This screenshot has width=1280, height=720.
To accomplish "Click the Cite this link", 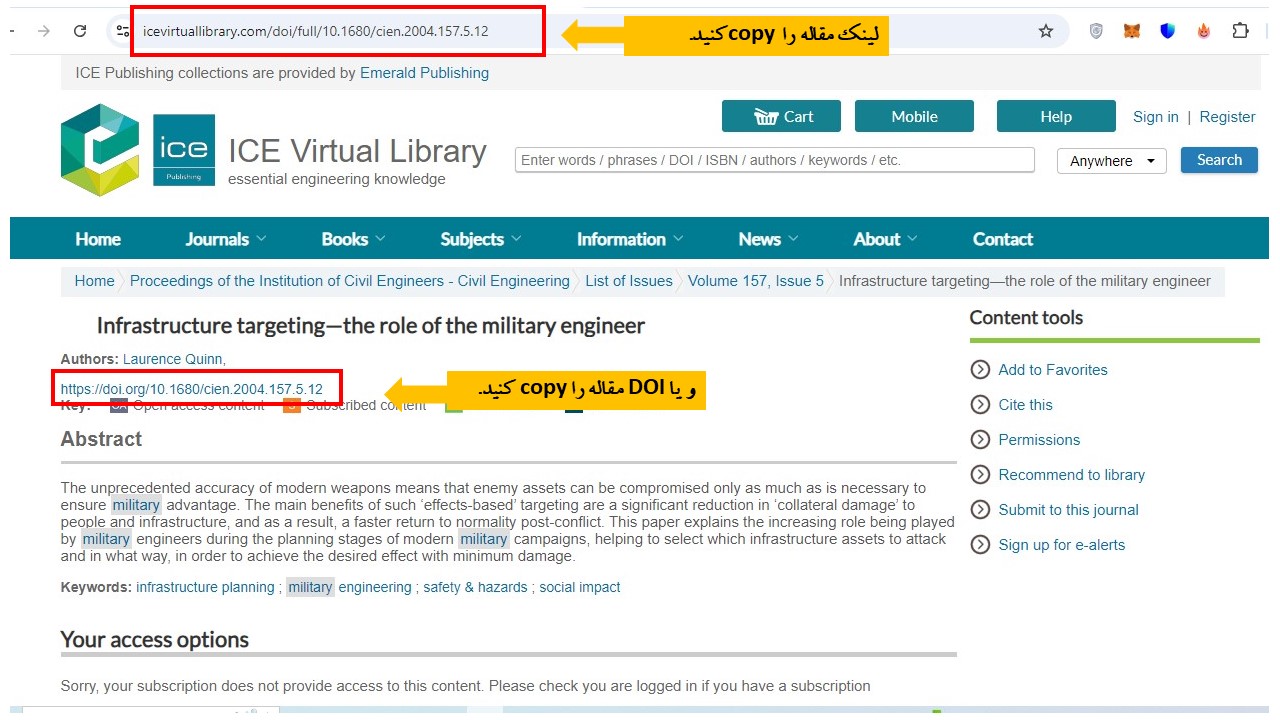I will (x=1025, y=405).
